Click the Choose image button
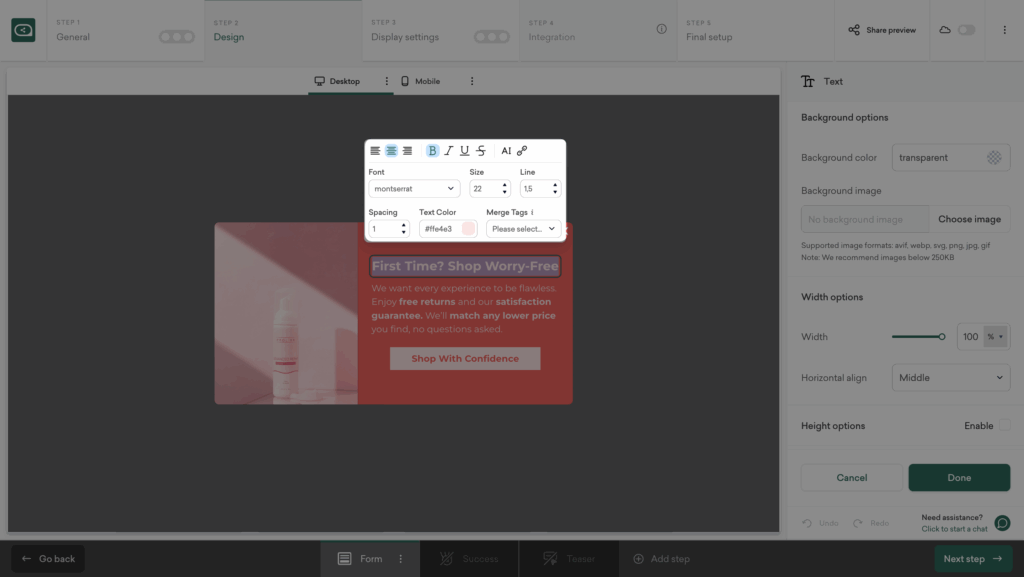The width and height of the screenshot is (1024, 577). (x=968, y=219)
